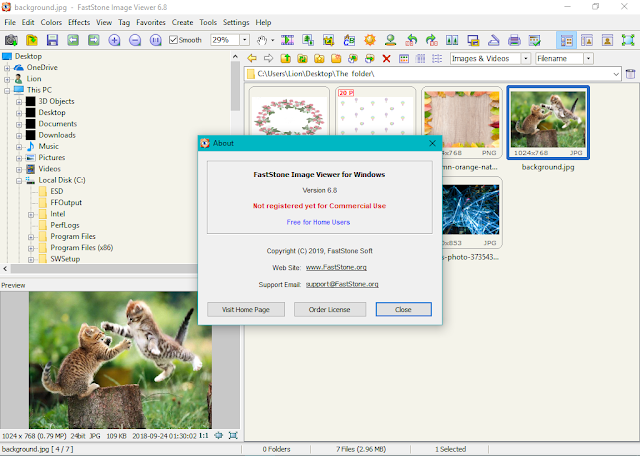Rotate the image right
640x456 pixels.
[x=432, y=40]
